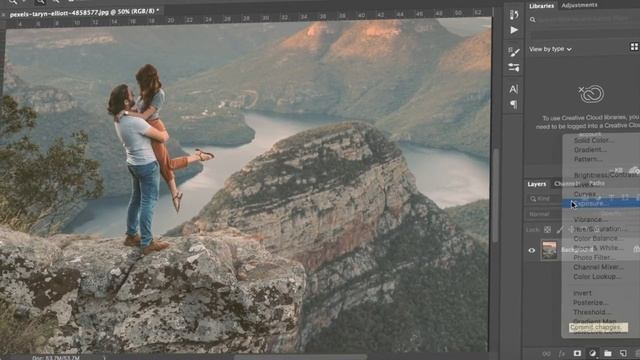Viewport: 640px width, 360px height.
Task: Switch to the Libraries tab
Action: (x=541, y=6)
